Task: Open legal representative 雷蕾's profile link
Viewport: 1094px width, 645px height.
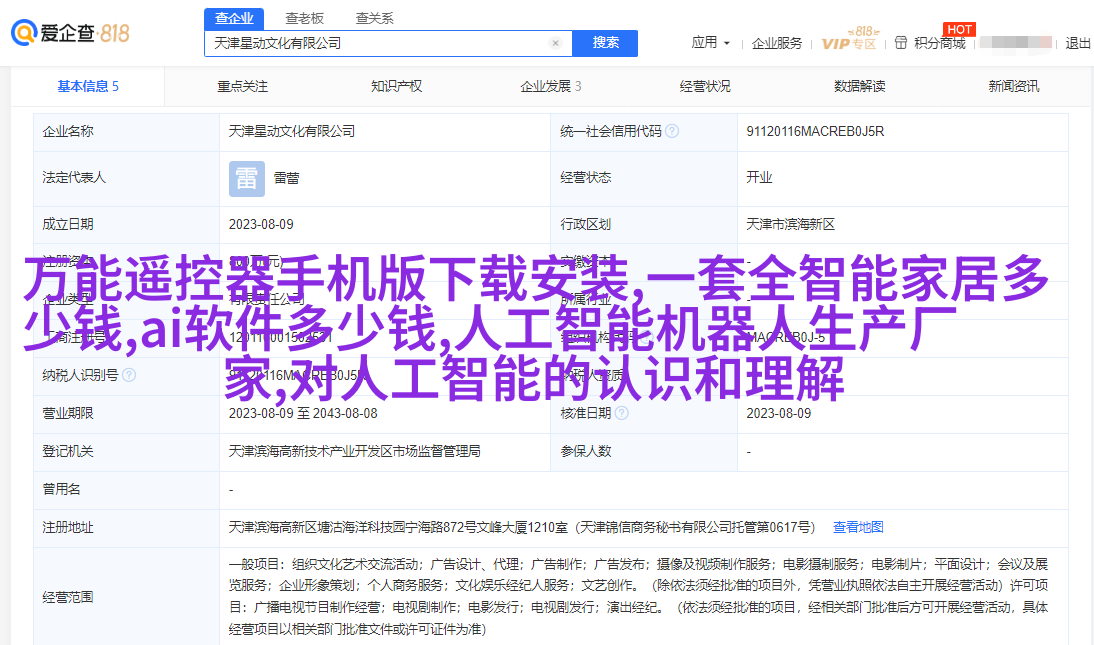Action: click(x=287, y=179)
